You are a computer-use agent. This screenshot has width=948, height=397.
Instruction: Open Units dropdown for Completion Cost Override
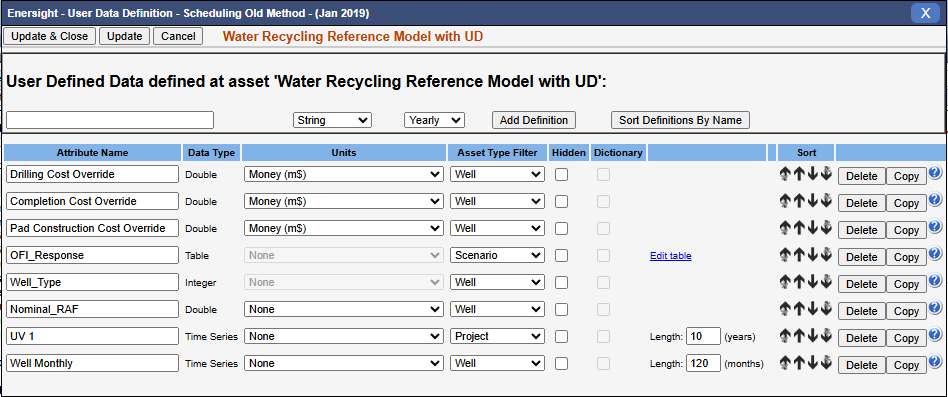click(343, 201)
